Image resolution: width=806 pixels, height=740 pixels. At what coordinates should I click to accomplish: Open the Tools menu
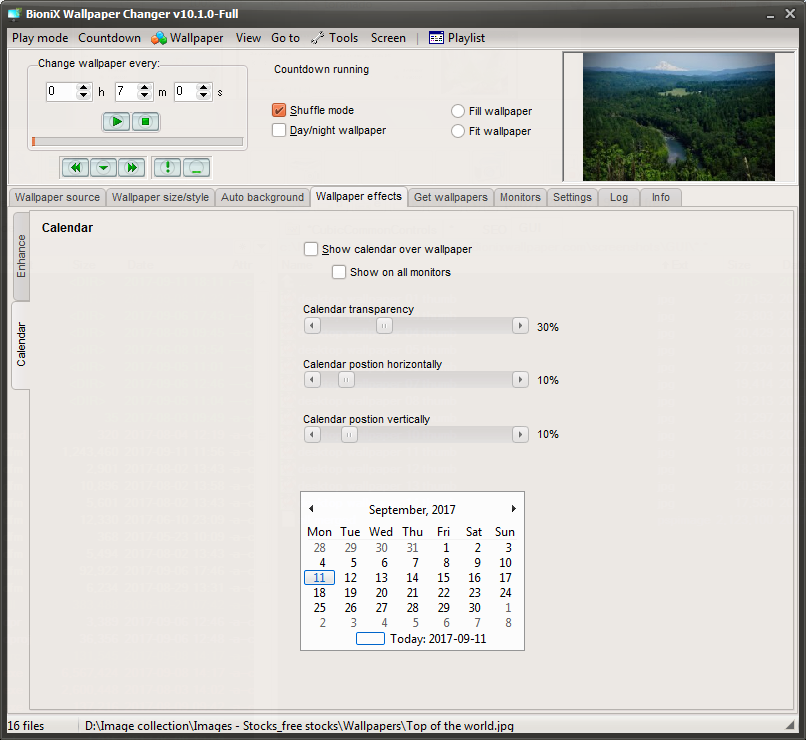335,38
